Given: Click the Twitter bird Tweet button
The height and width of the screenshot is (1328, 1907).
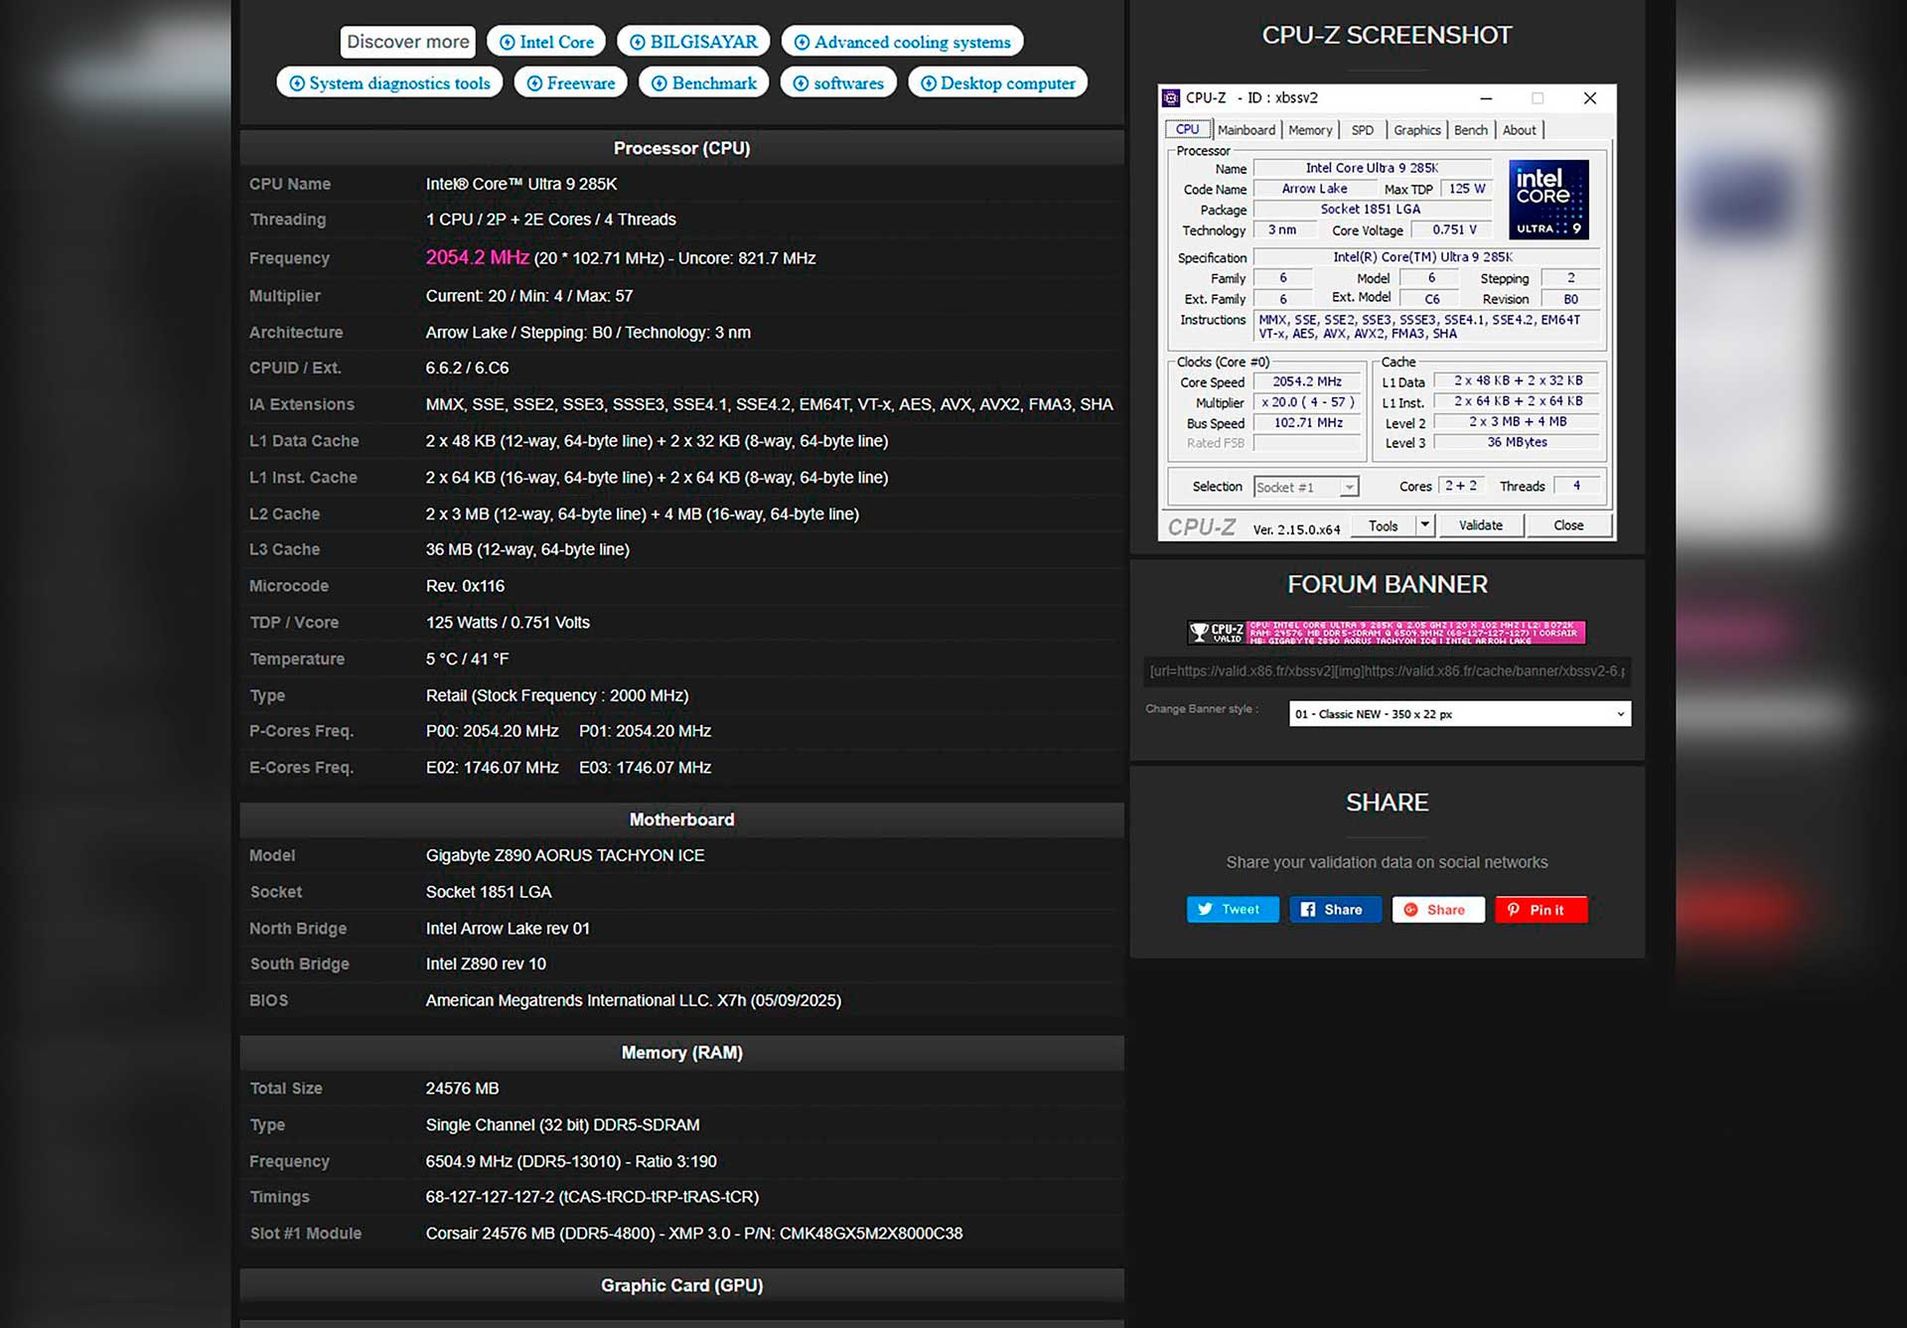Looking at the screenshot, I should pyautogui.click(x=1231, y=909).
